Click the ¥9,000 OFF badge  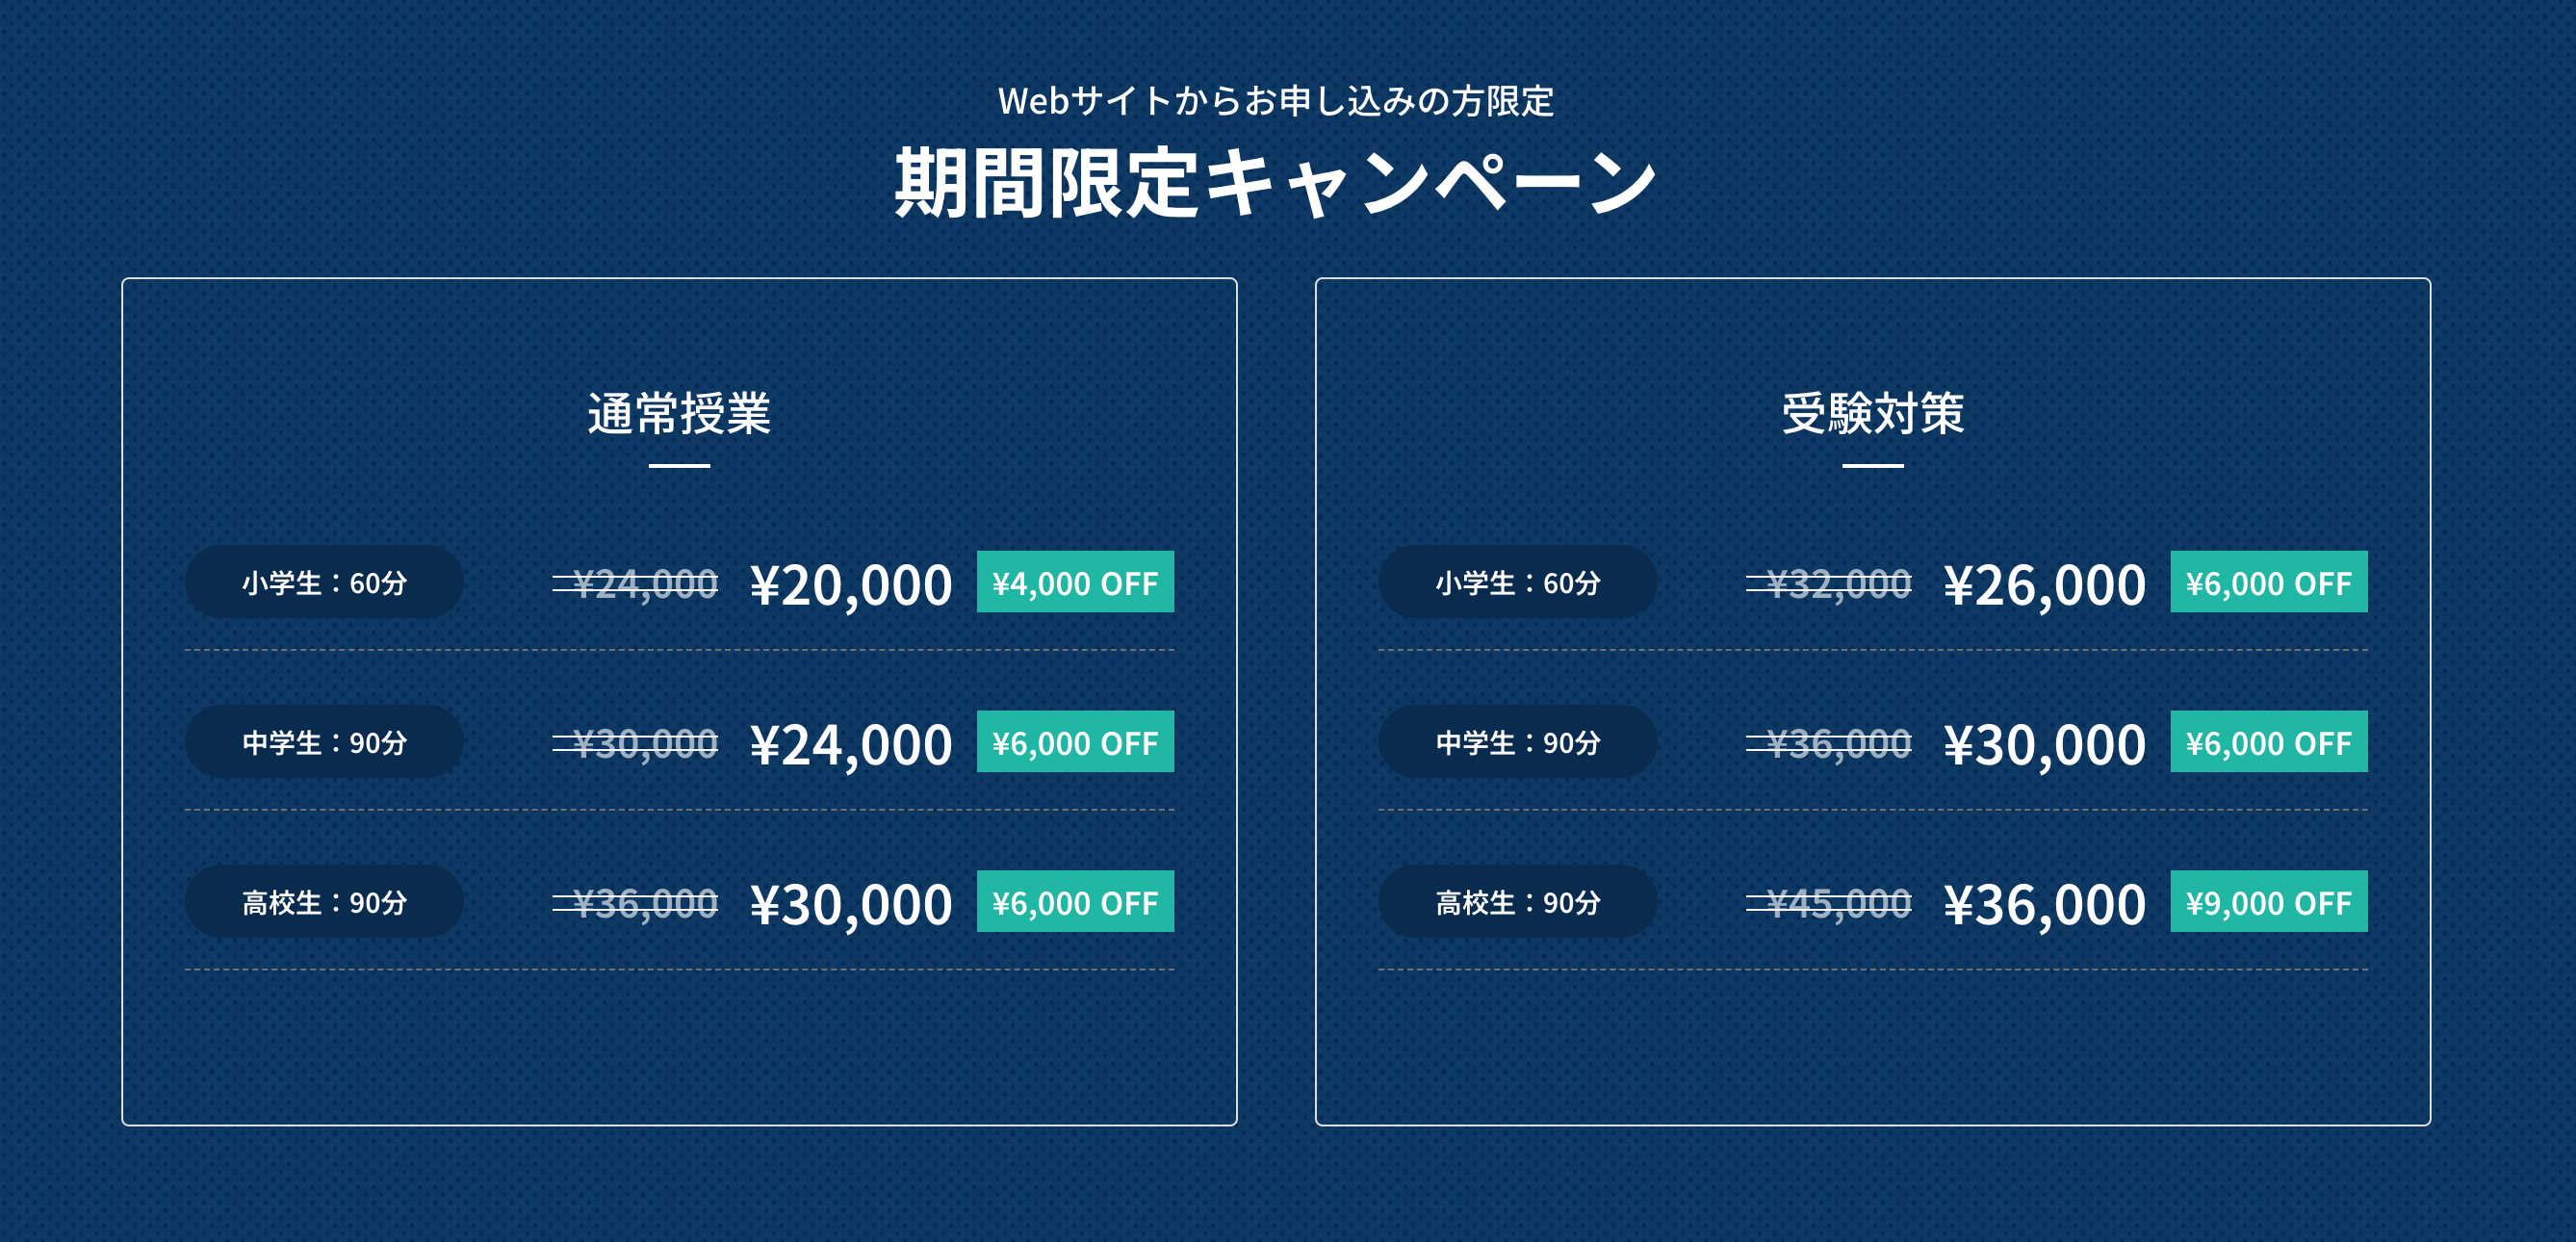(x=2268, y=902)
